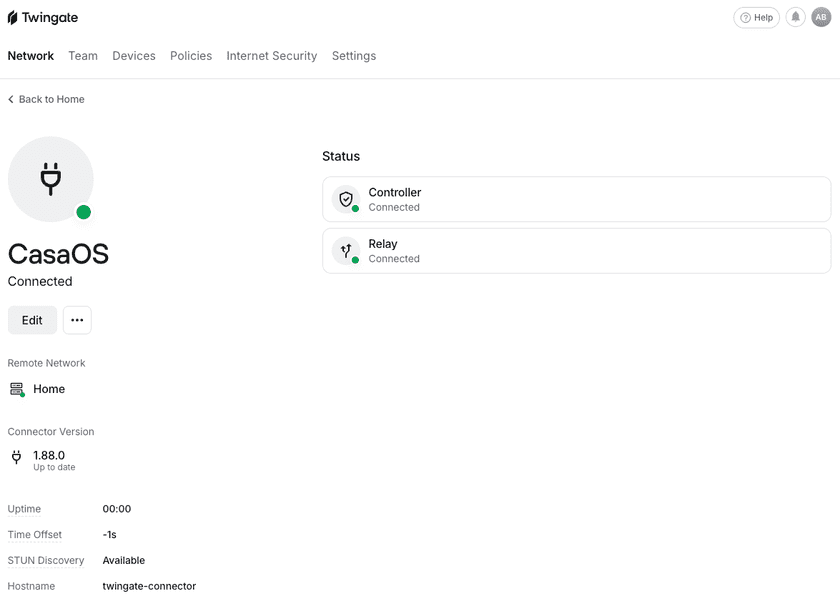840x598 pixels.
Task: Open the three-dot more options menu
Action: tap(77, 320)
